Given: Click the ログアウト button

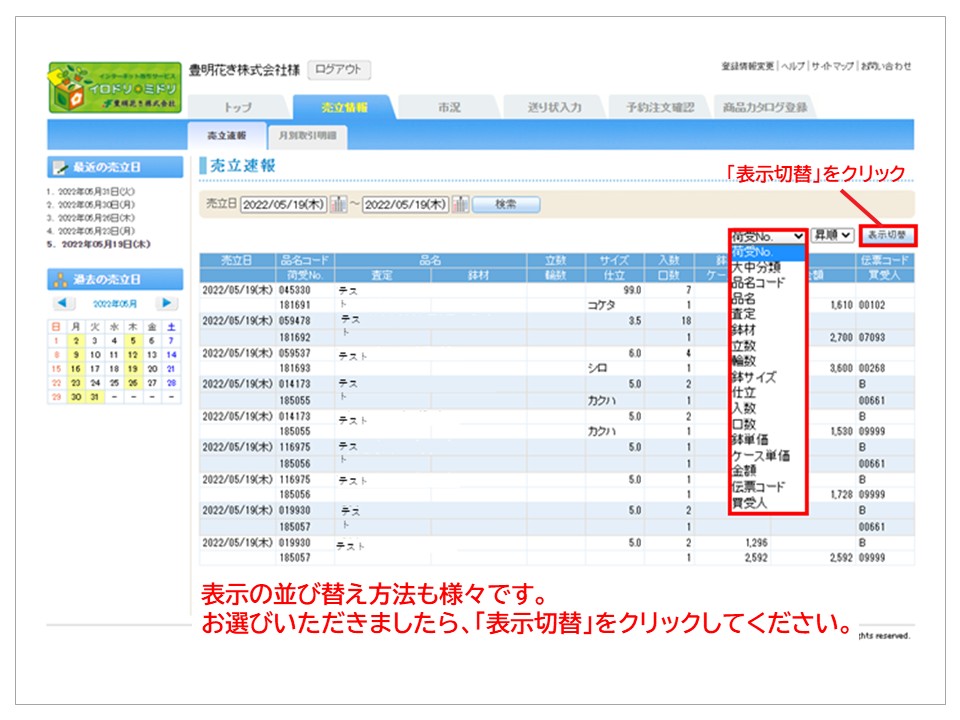Looking at the screenshot, I should (x=339, y=70).
